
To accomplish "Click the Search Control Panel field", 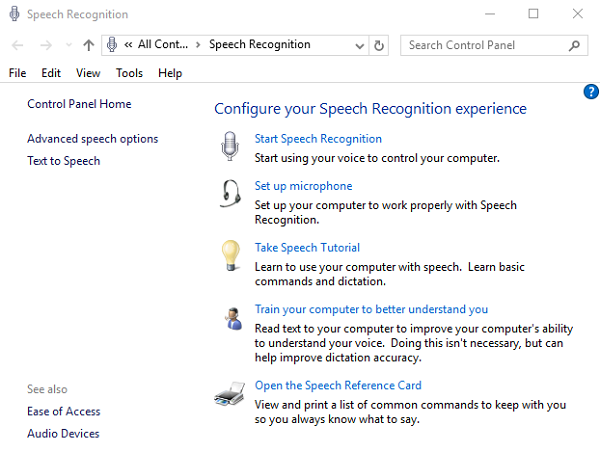I will pos(483,45).
